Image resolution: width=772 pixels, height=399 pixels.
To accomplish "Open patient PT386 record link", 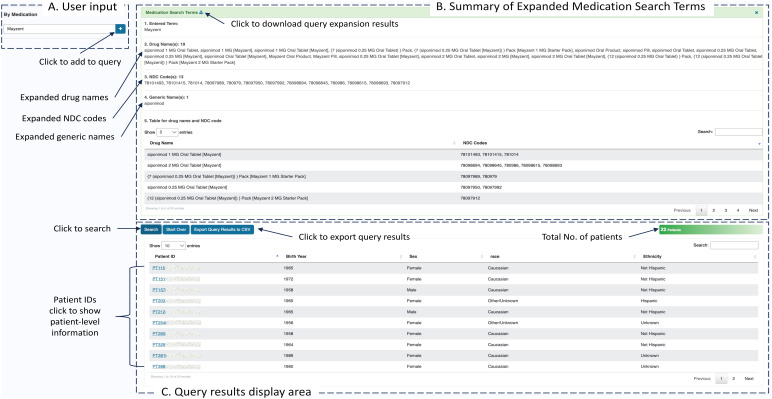I will click(x=159, y=366).
